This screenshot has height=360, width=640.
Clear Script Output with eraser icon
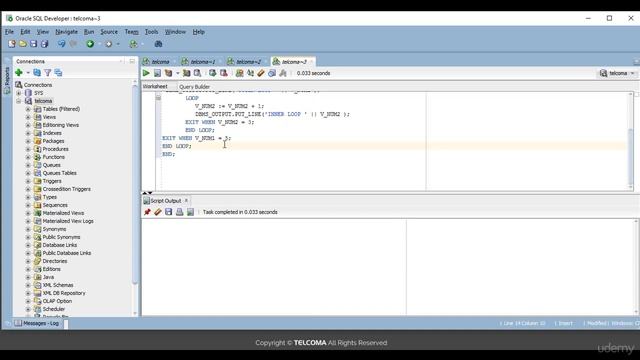coord(158,212)
